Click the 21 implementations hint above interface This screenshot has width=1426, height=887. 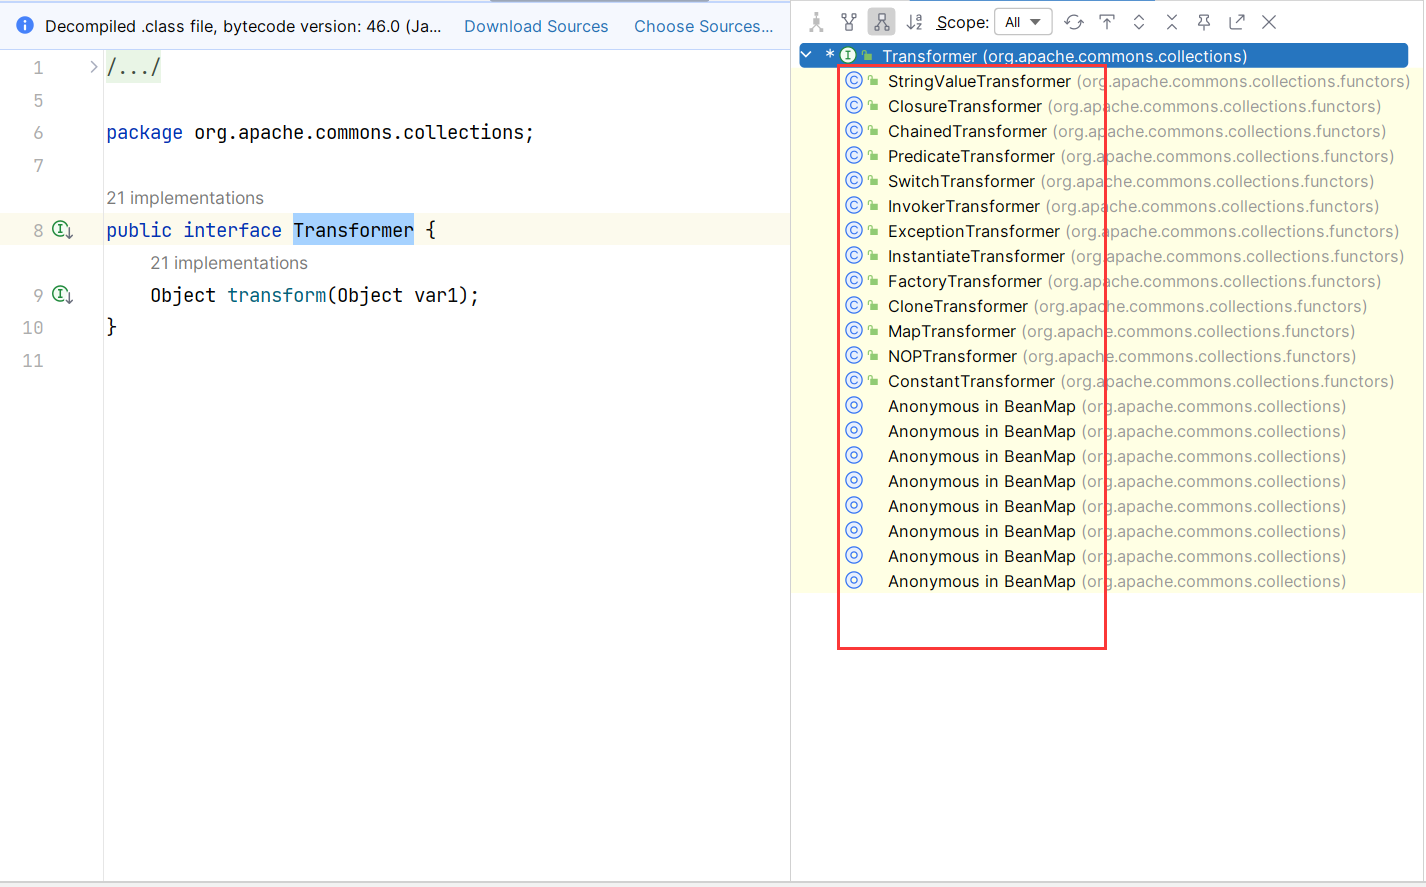coord(185,198)
